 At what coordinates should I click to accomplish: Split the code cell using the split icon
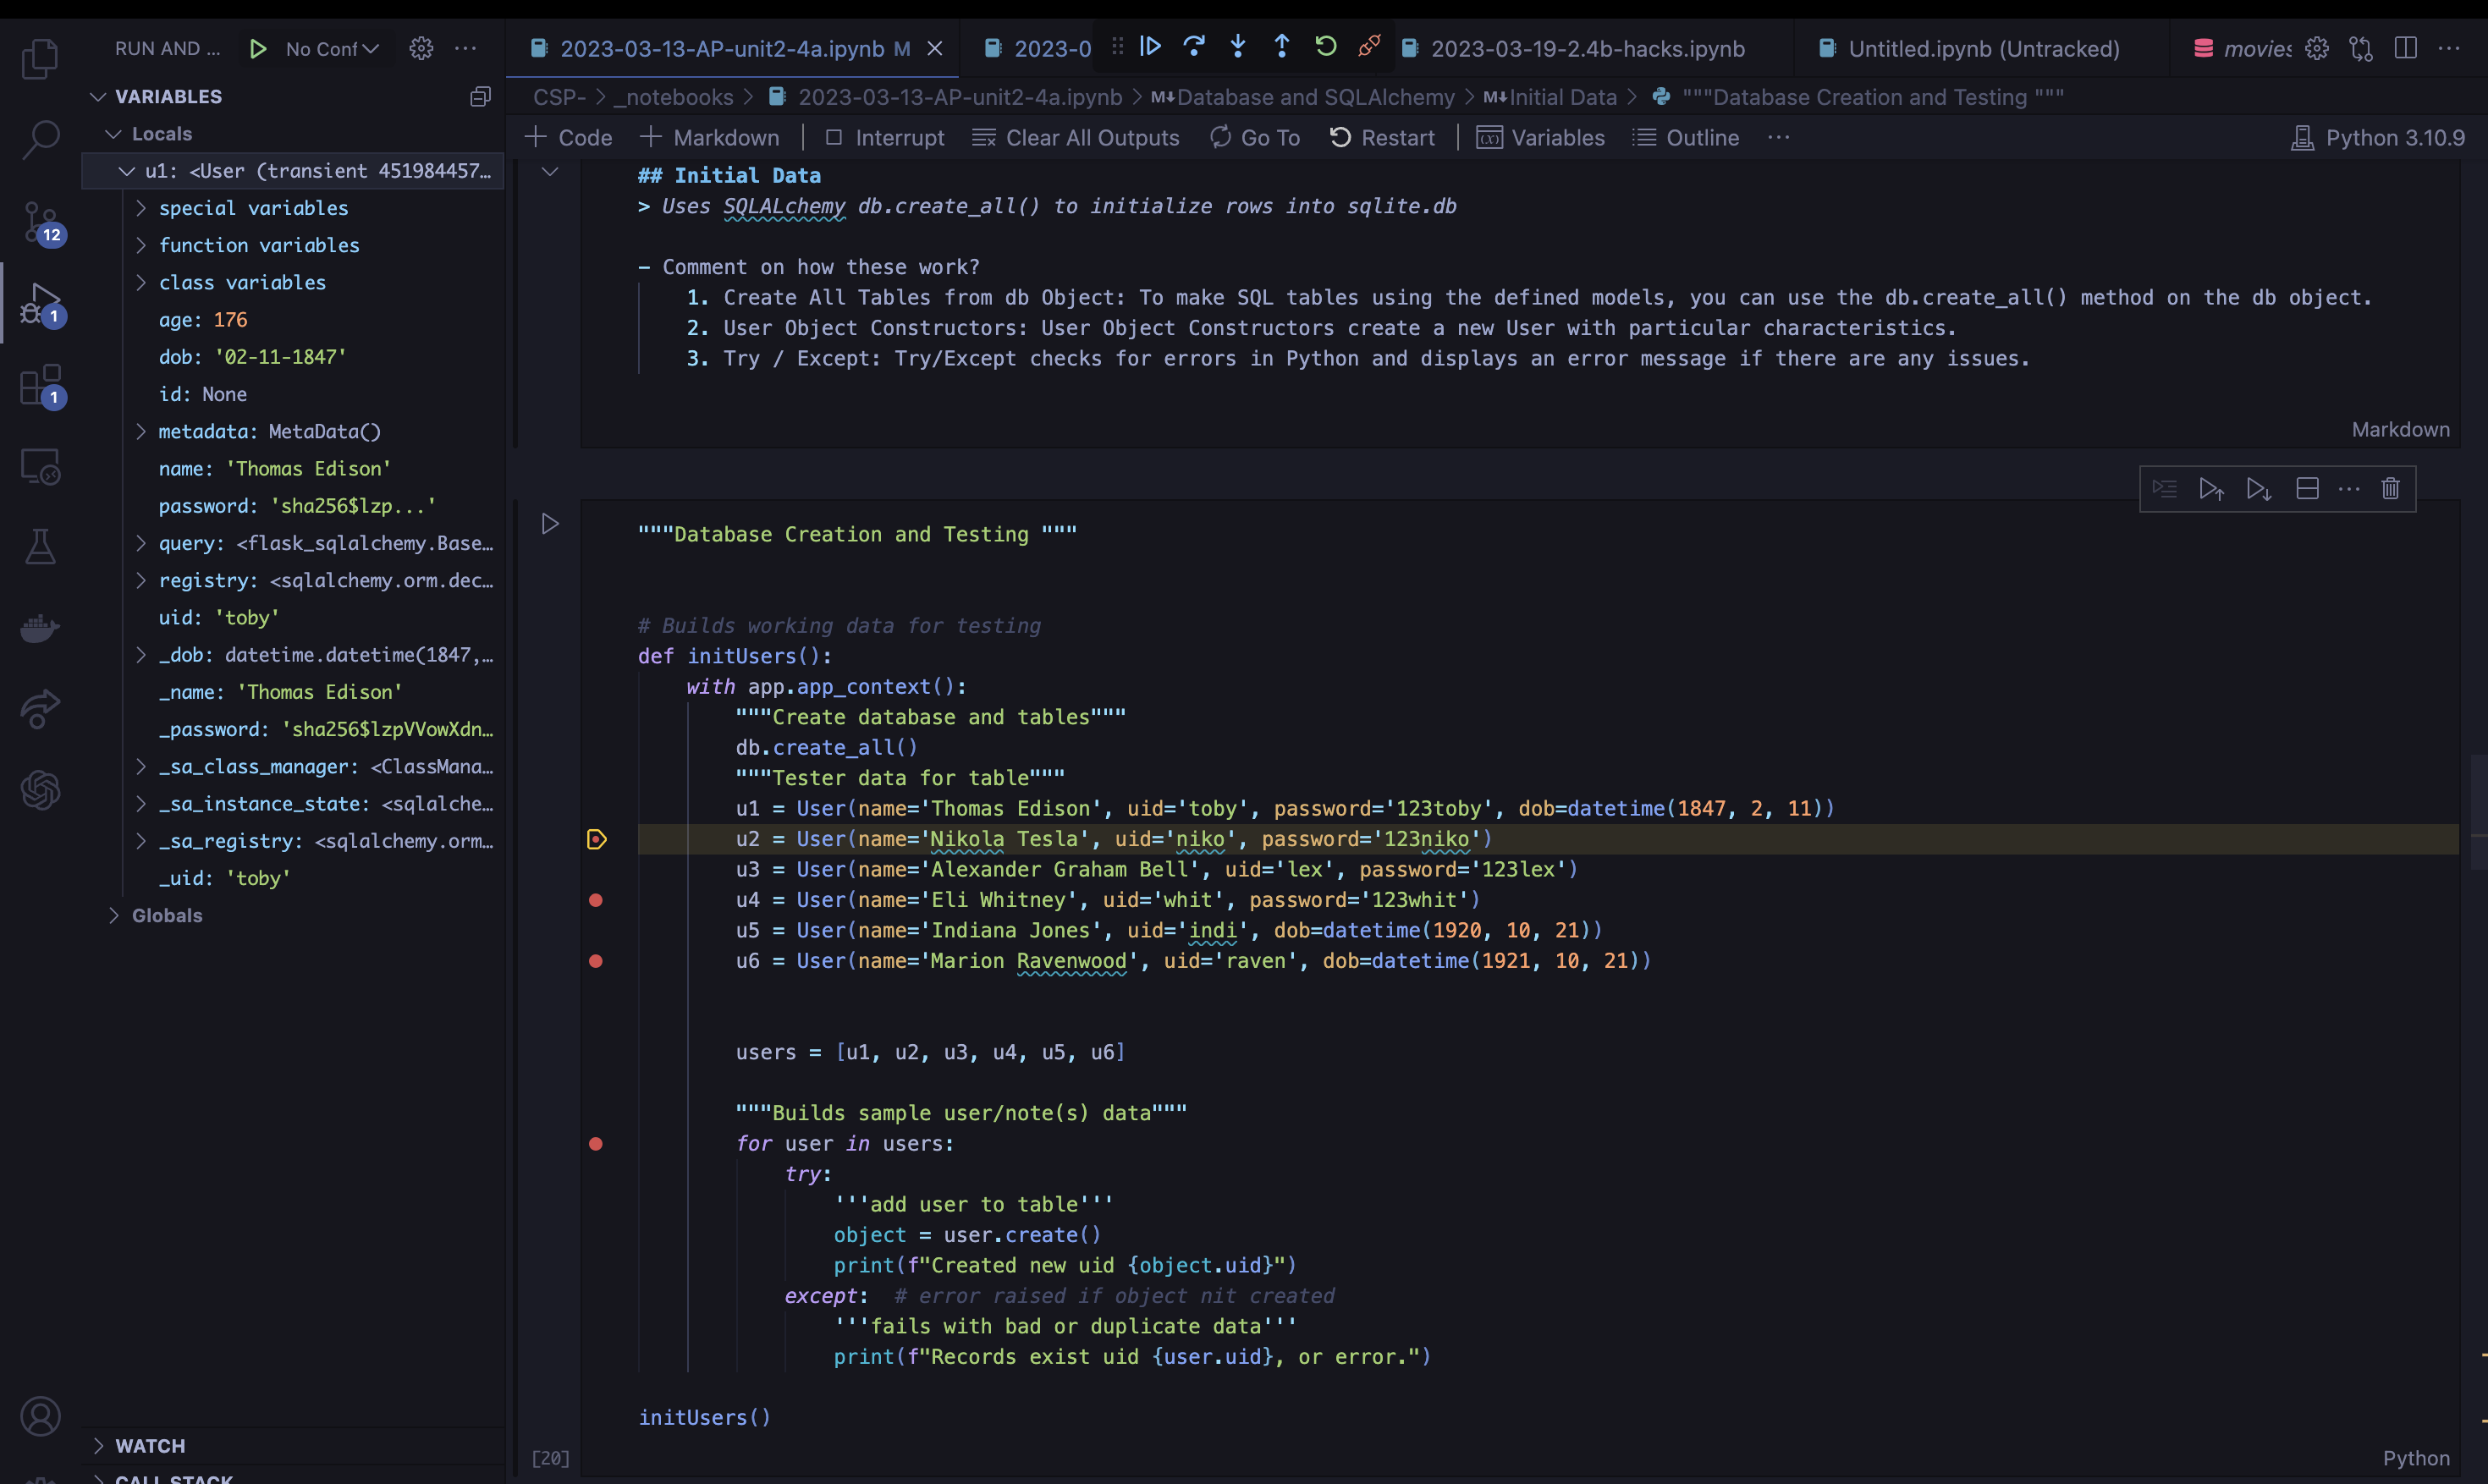(2308, 489)
